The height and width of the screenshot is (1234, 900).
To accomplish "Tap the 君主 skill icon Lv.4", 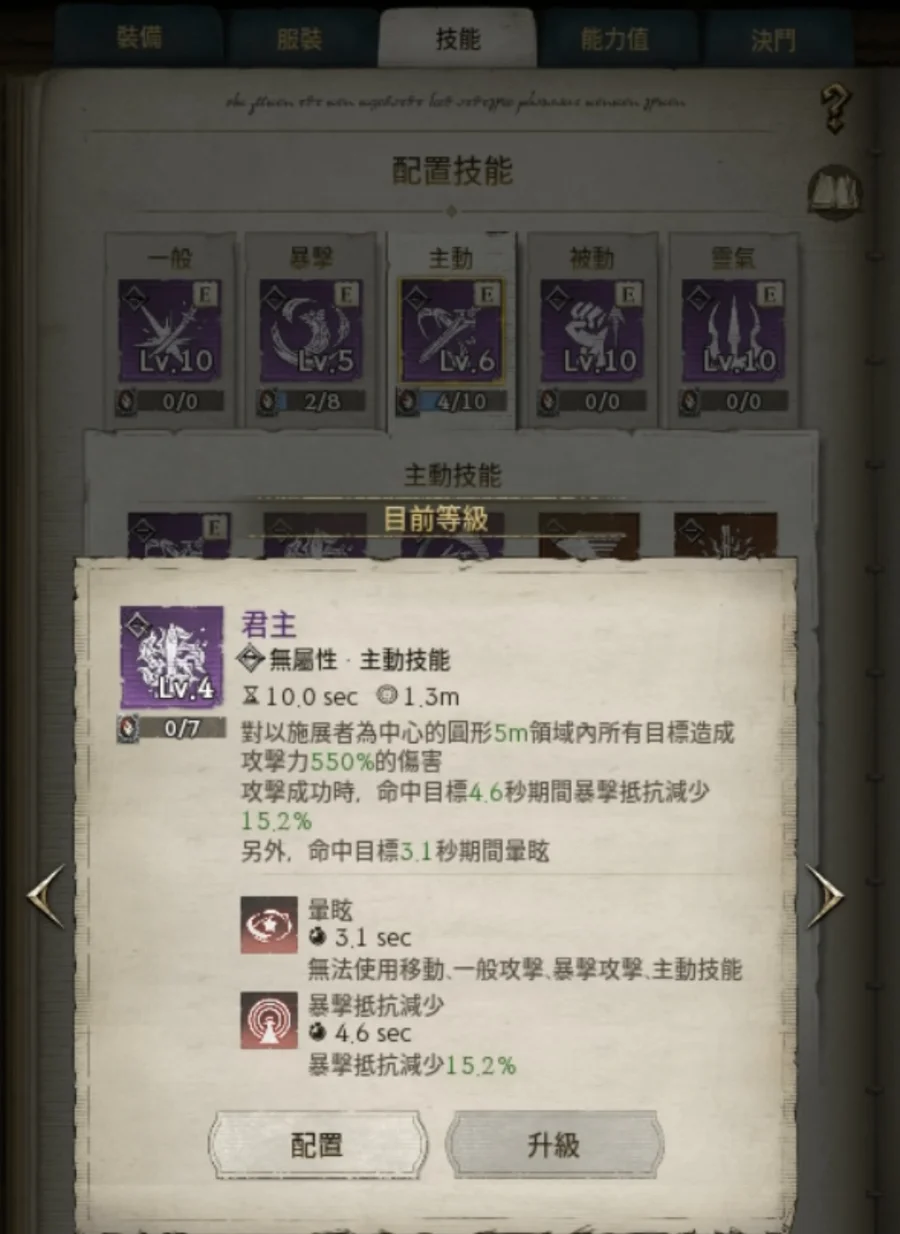I will (x=172, y=657).
